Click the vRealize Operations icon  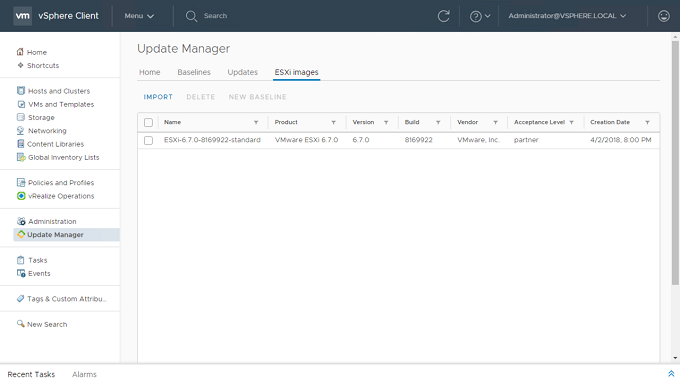[21, 196]
